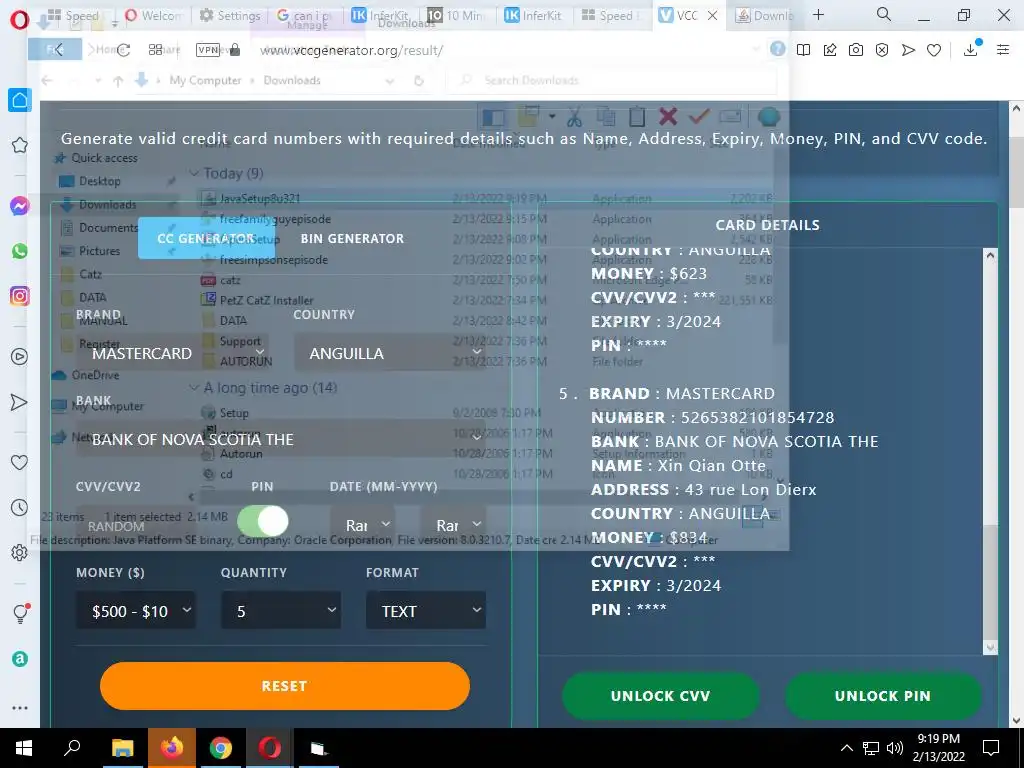Close the VCC tab with its X
This screenshot has height=768, width=1024.
[x=712, y=15]
